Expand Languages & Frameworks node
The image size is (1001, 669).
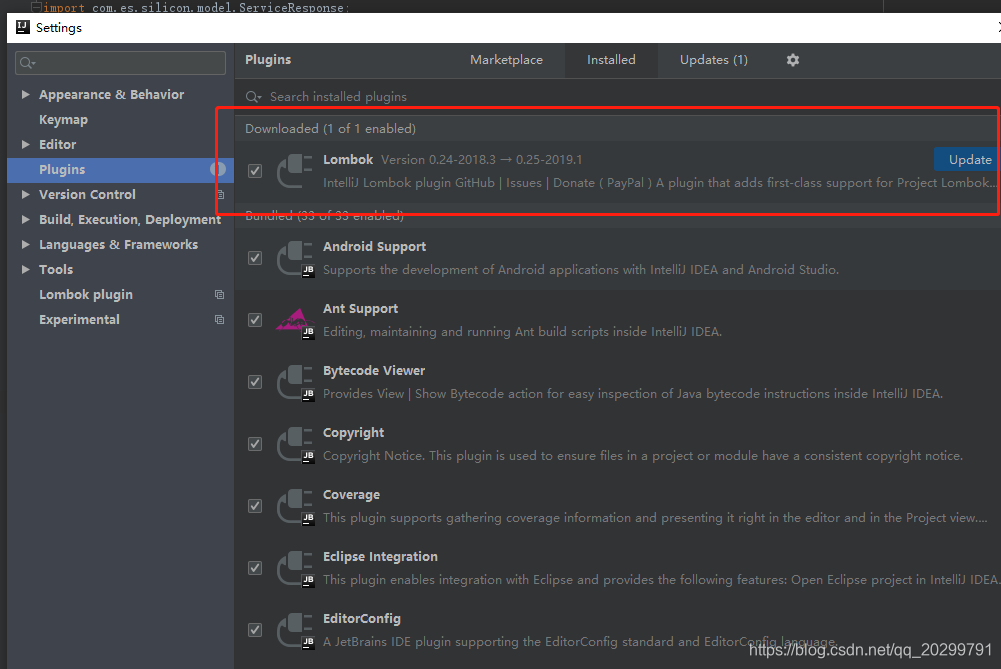point(26,244)
